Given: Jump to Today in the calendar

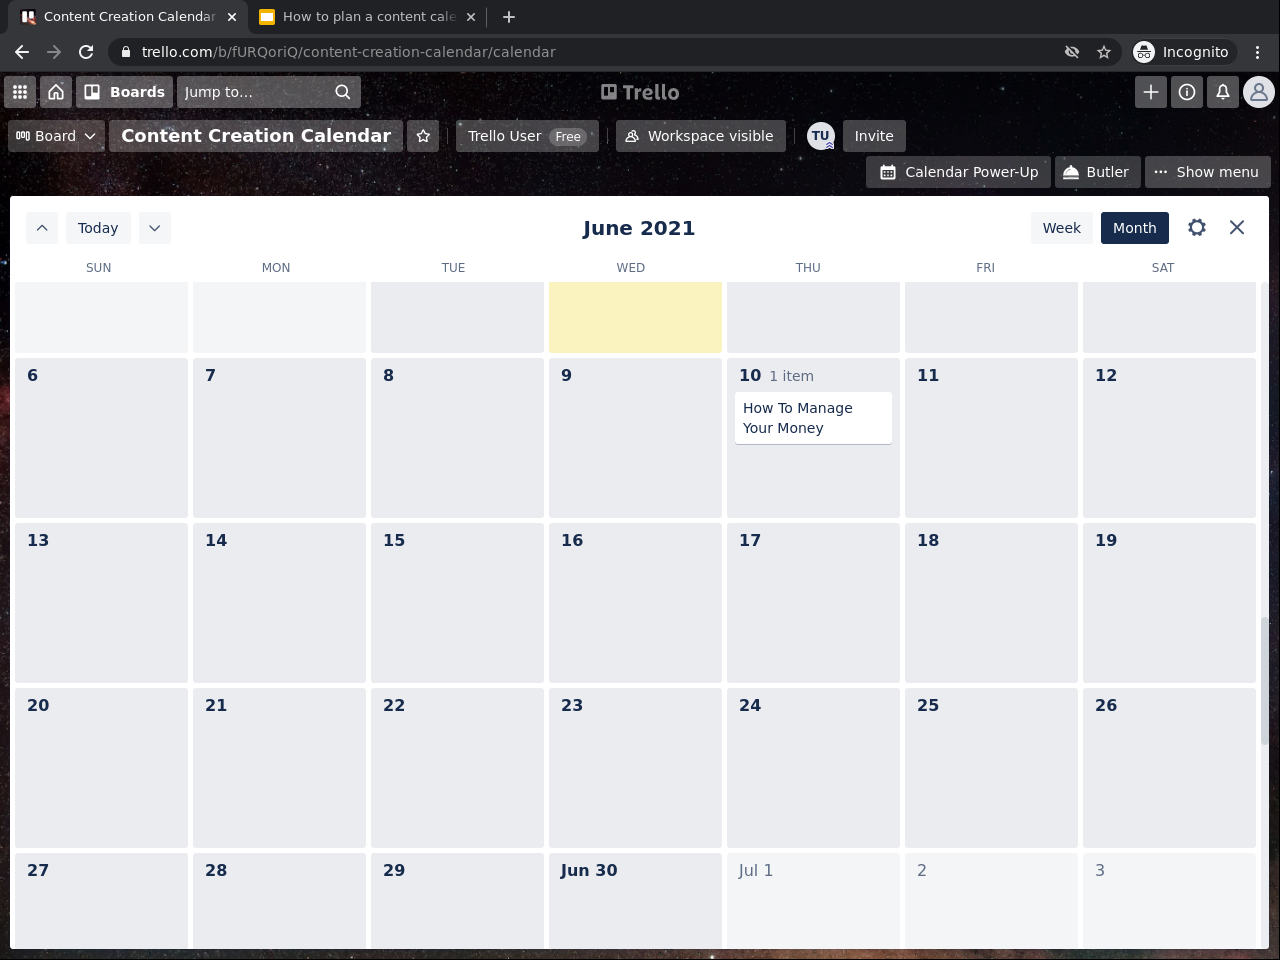Looking at the screenshot, I should click(98, 228).
